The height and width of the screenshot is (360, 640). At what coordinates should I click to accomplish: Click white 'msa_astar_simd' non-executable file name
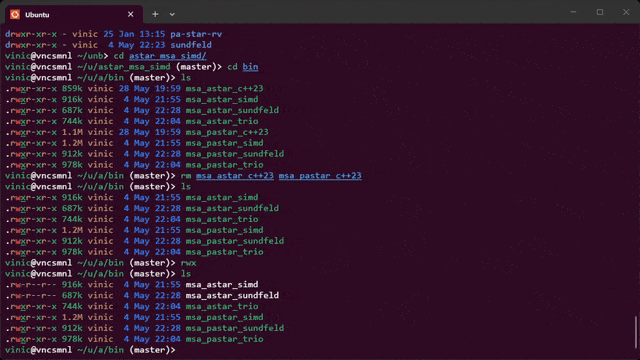222,284
